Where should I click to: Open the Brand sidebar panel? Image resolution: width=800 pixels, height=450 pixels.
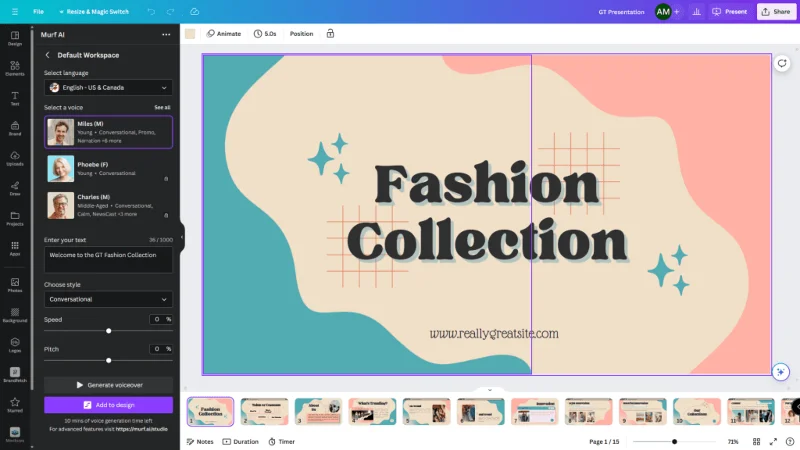[x=15, y=128]
